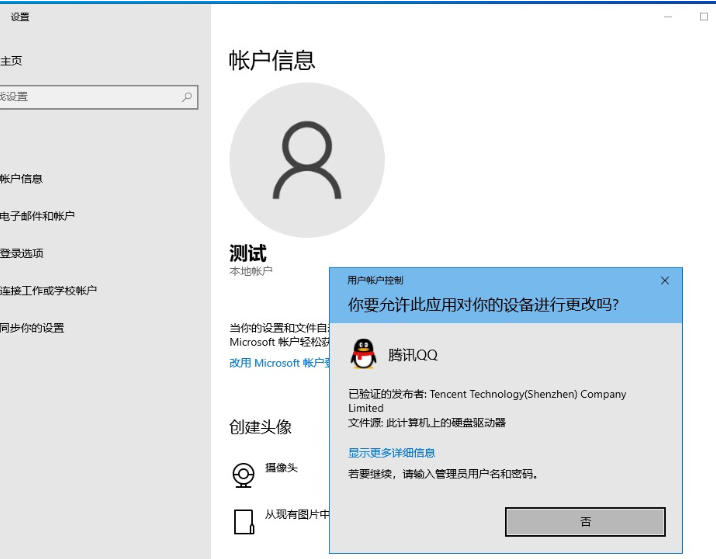
Task: Open 电子邮件和帐户 settings page
Action: tap(38, 216)
